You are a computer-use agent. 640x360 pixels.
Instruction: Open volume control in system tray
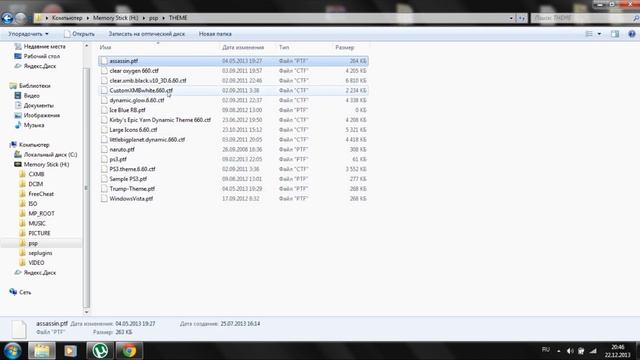pos(570,351)
